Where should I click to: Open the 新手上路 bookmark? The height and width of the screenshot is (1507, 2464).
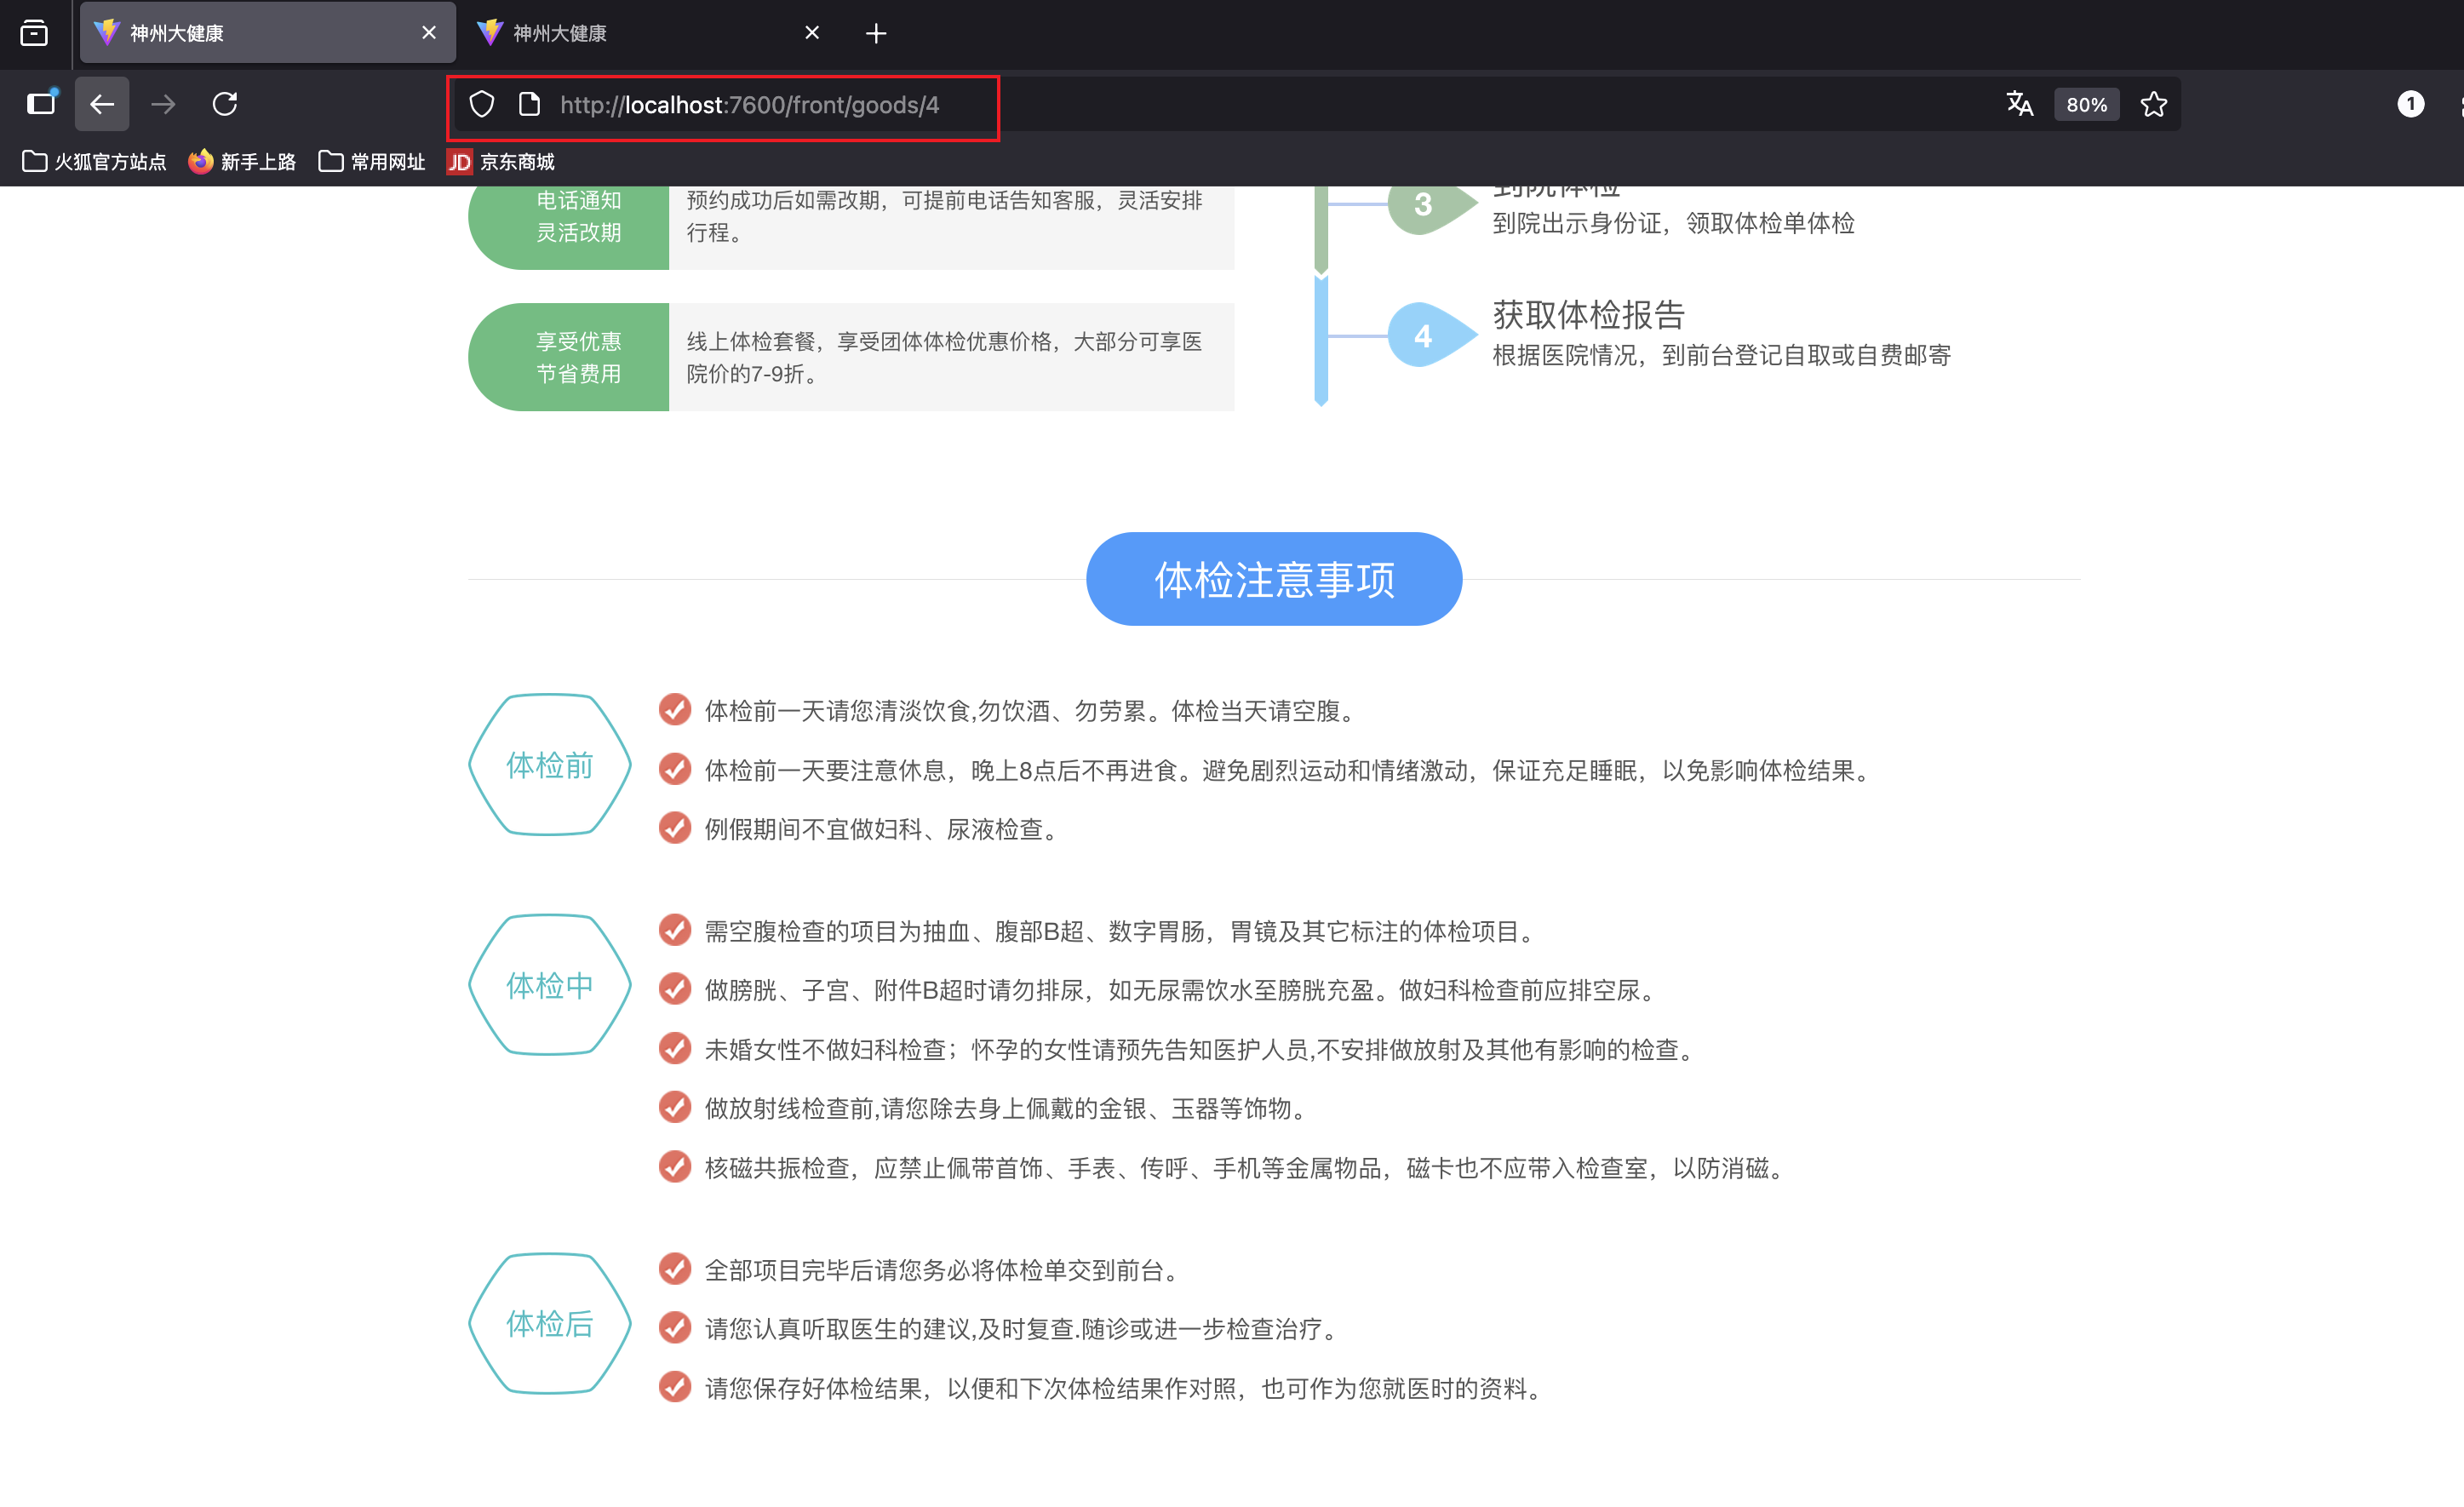[x=241, y=161]
